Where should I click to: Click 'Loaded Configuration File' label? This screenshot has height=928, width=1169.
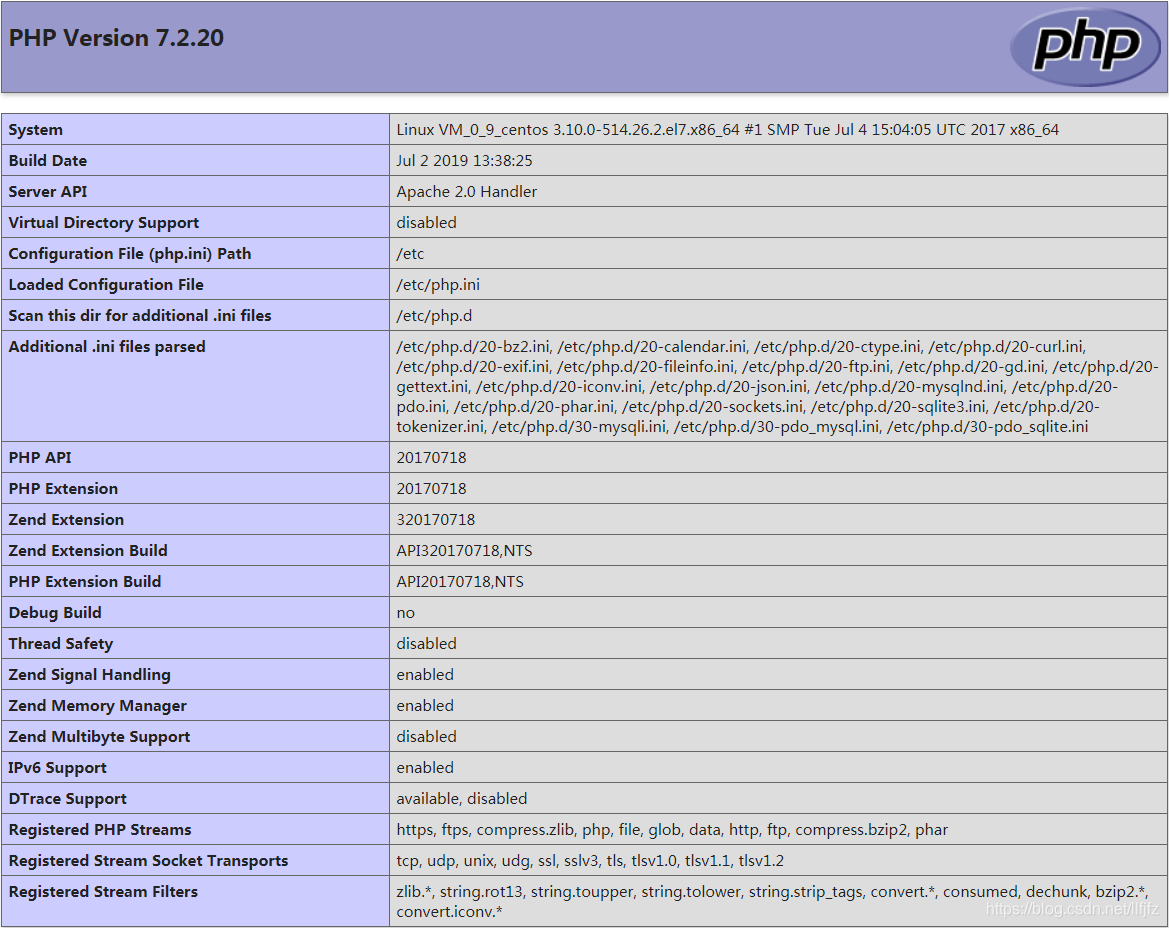tap(106, 285)
